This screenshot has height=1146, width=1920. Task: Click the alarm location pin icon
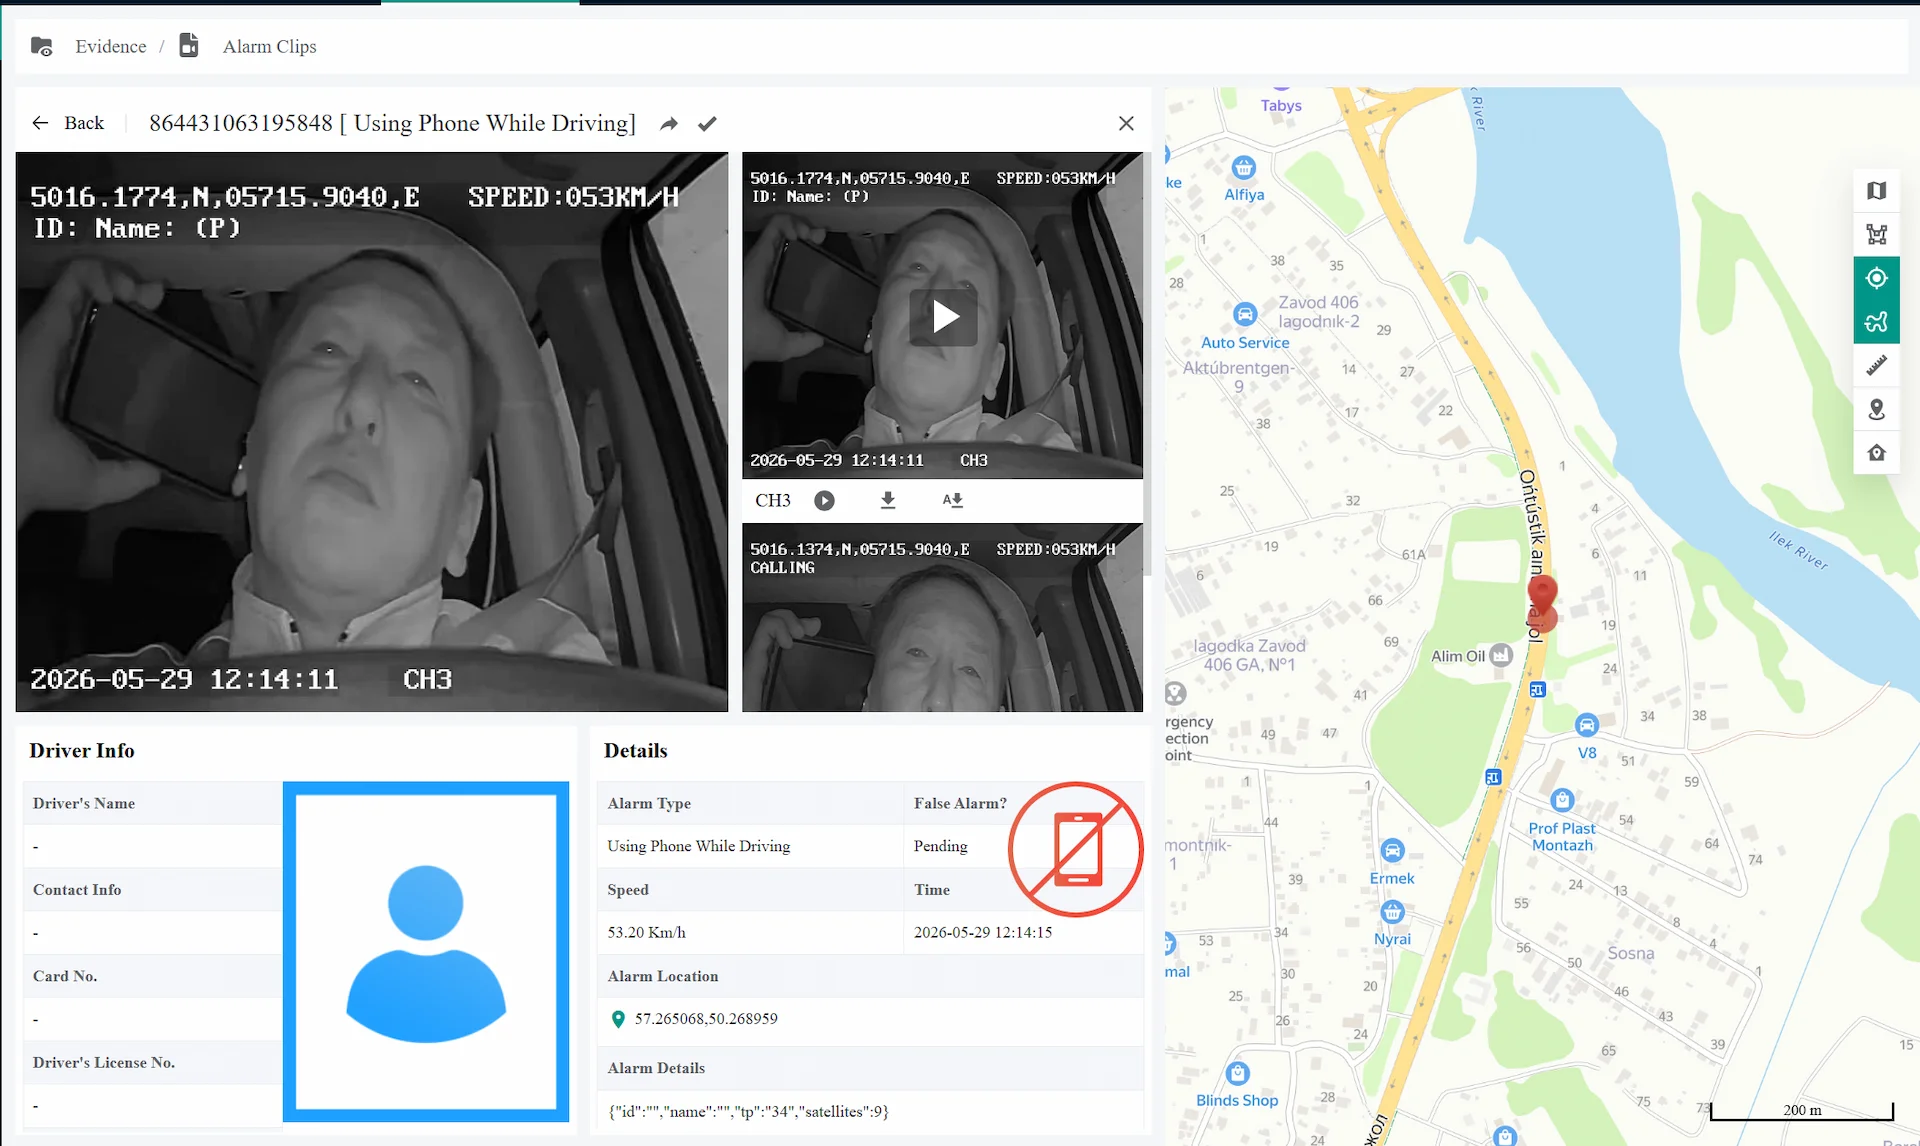[x=618, y=1019]
